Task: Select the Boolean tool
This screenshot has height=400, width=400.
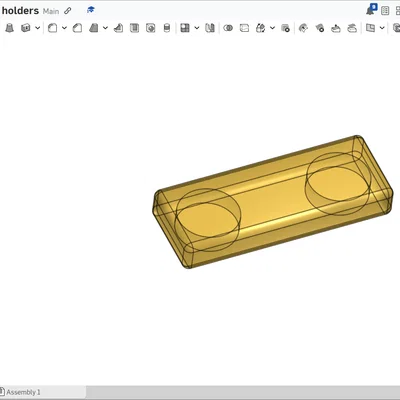Action: [x=228, y=28]
